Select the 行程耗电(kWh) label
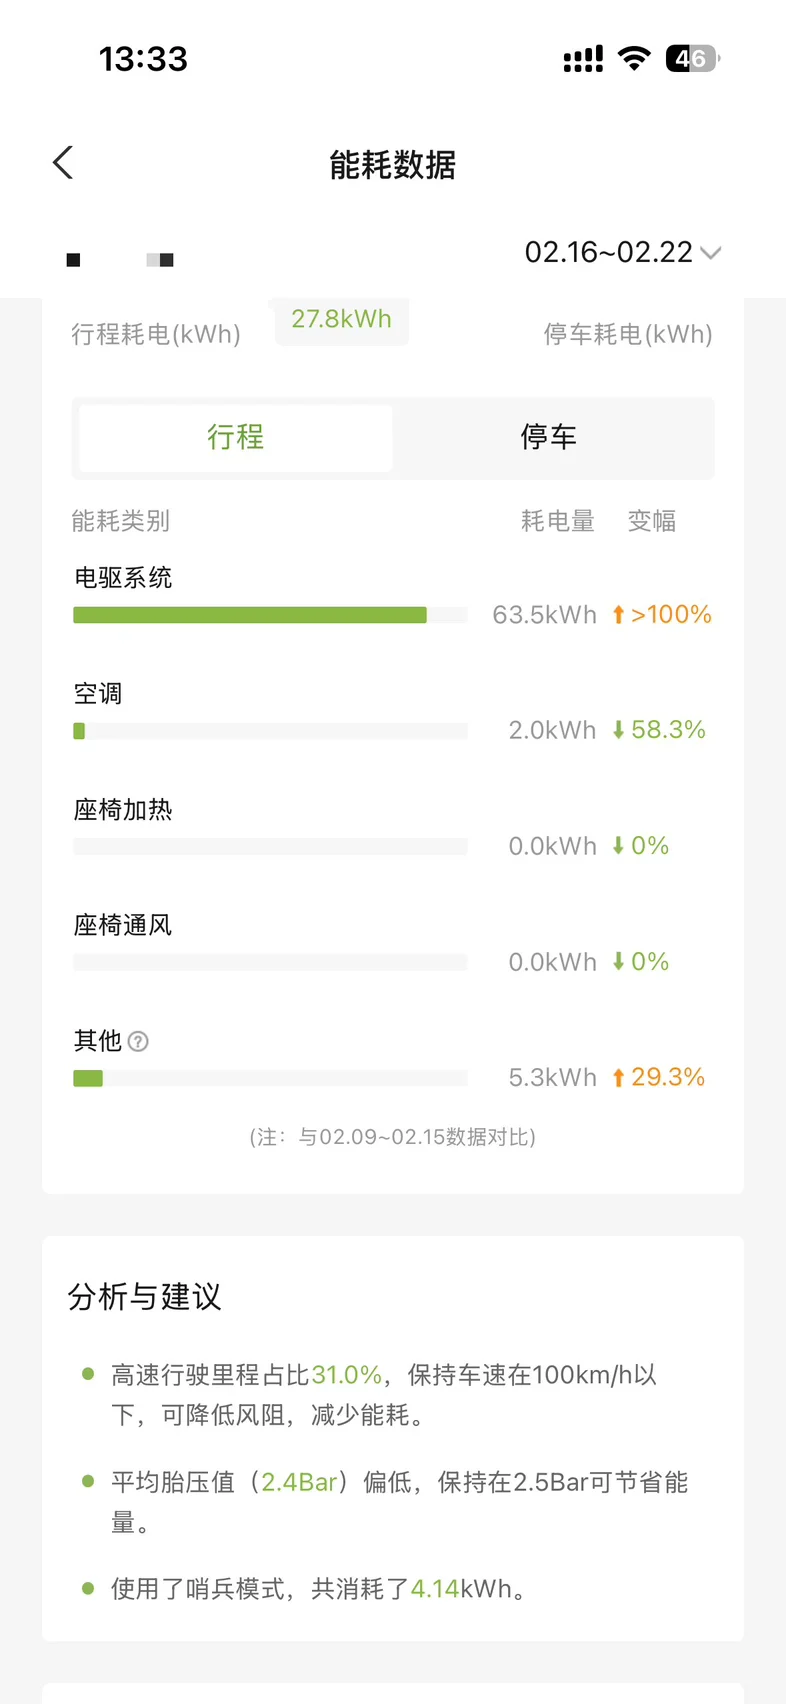 (156, 334)
